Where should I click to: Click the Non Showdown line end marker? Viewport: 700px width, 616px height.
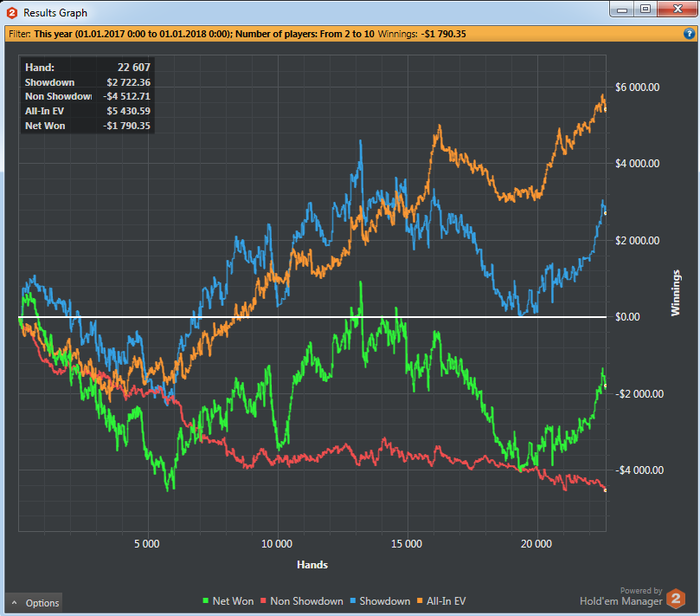point(605,491)
